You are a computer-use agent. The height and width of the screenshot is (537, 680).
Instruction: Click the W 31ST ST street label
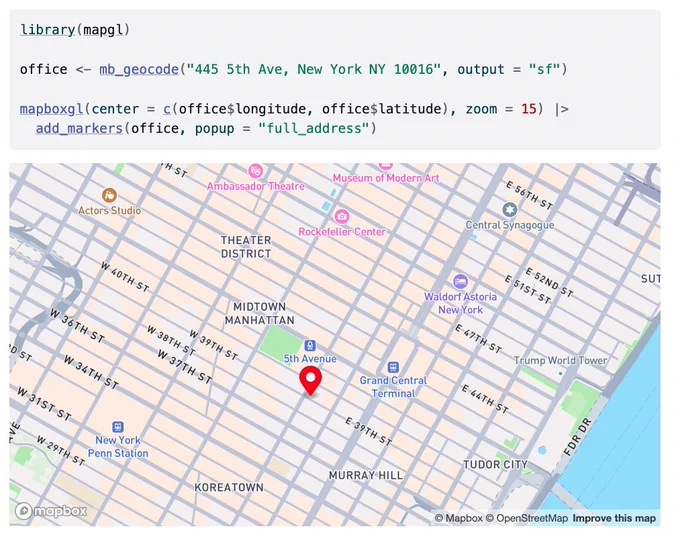tap(44, 404)
